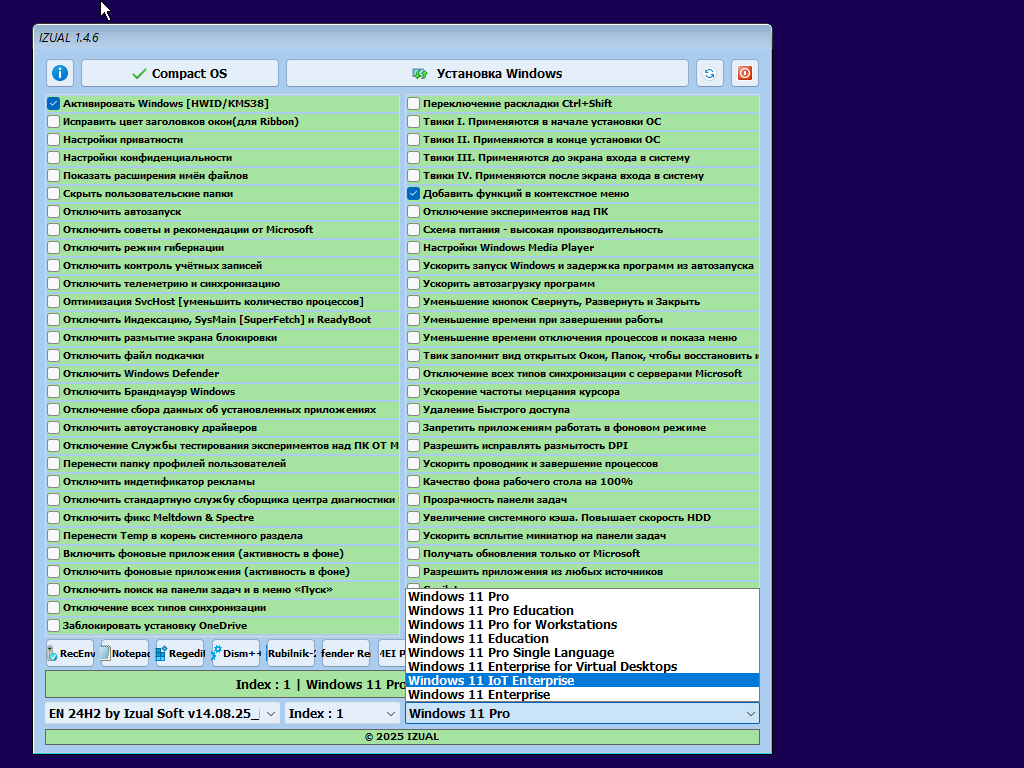
Task: Check Отключить контроль учётных записей
Action: tap(54, 265)
